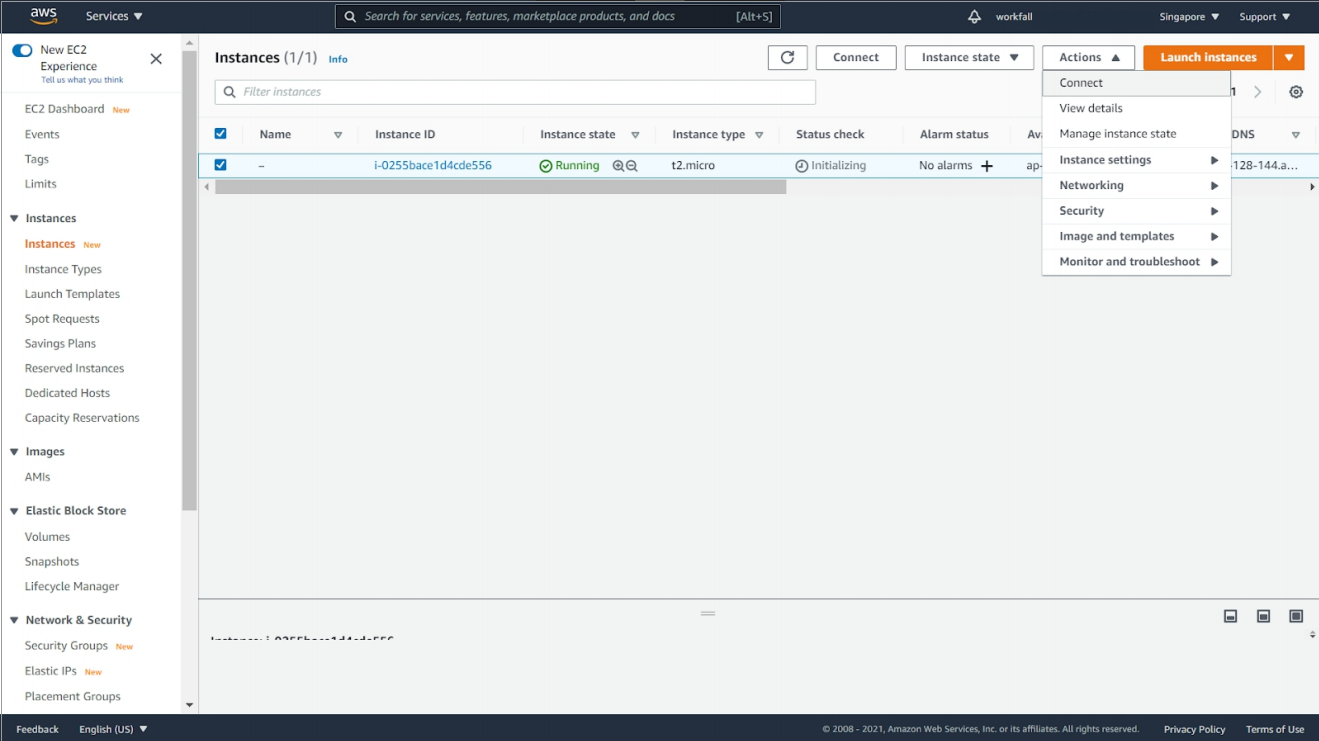Focus the top AWS services search box
This screenshot has height=741, width=1319.
(558, 17)
